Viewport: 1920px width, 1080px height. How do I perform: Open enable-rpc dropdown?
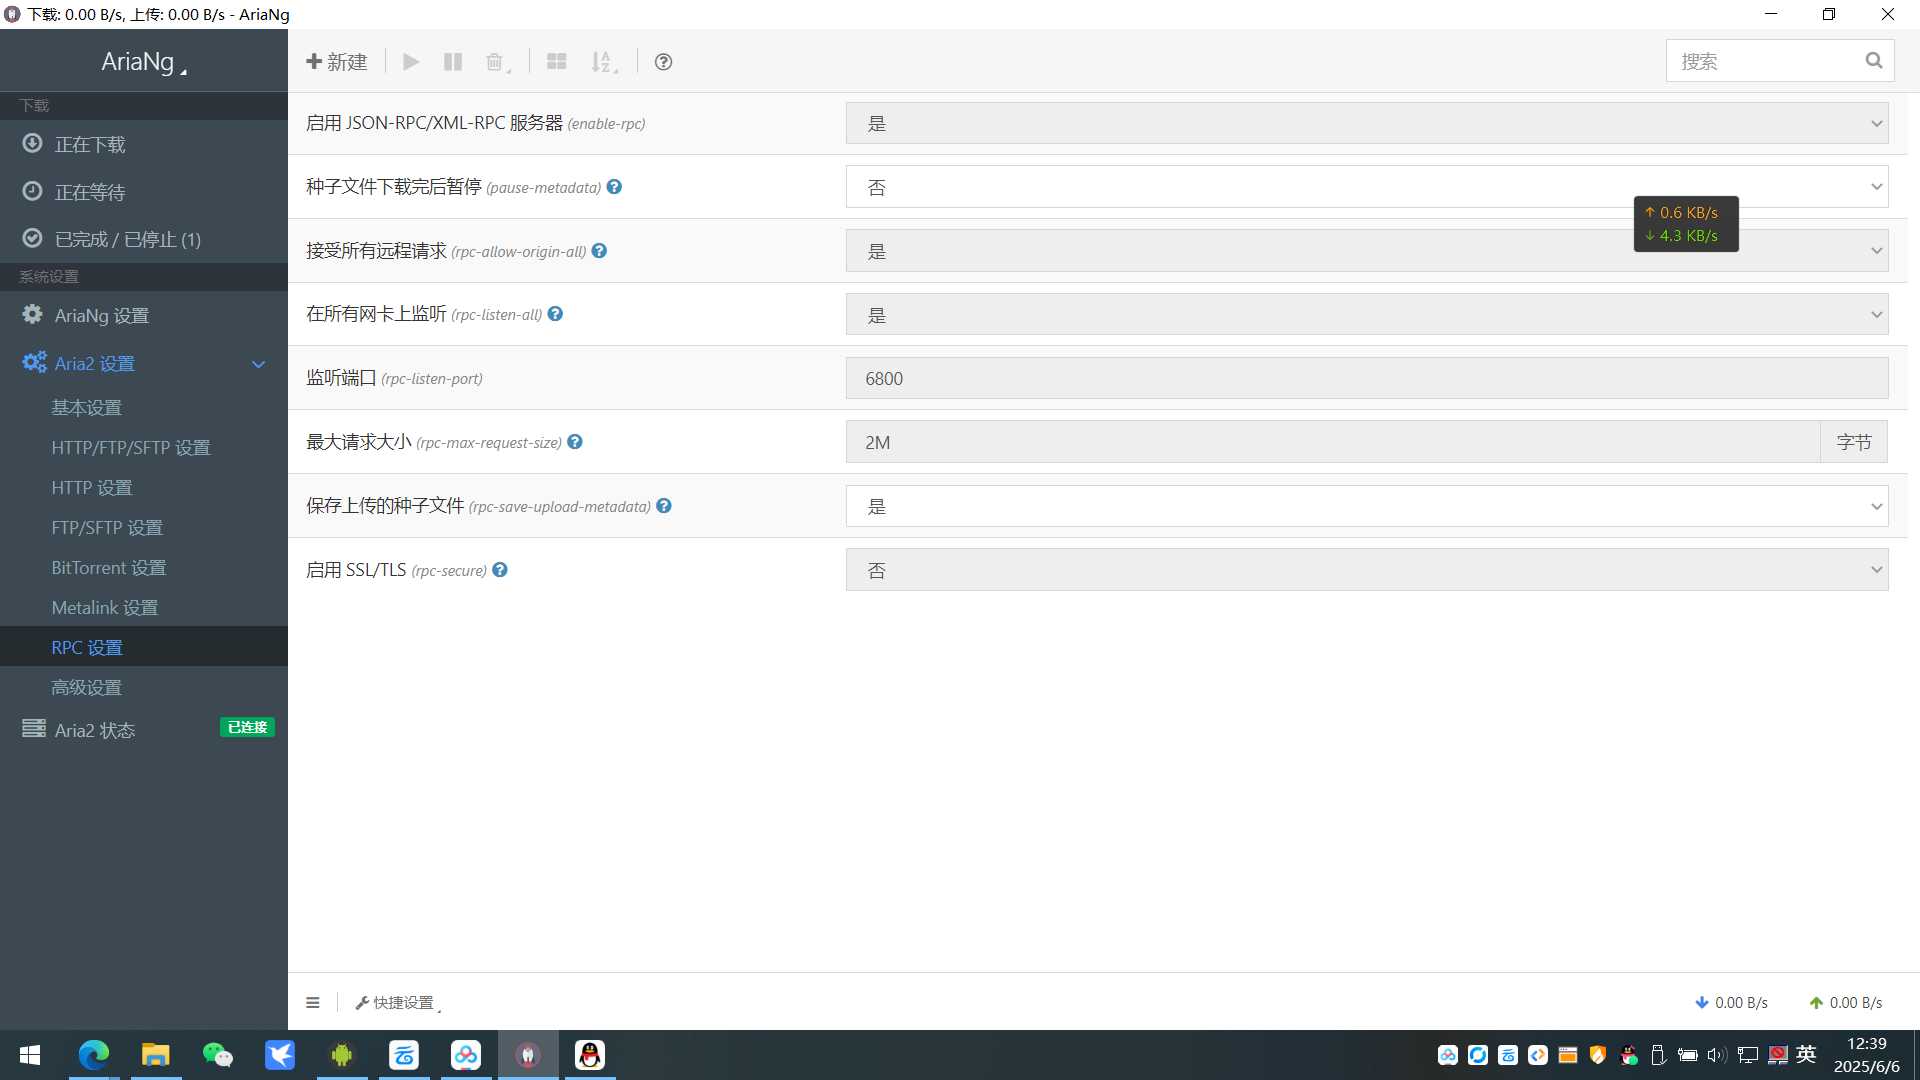tap(1367, 123)
